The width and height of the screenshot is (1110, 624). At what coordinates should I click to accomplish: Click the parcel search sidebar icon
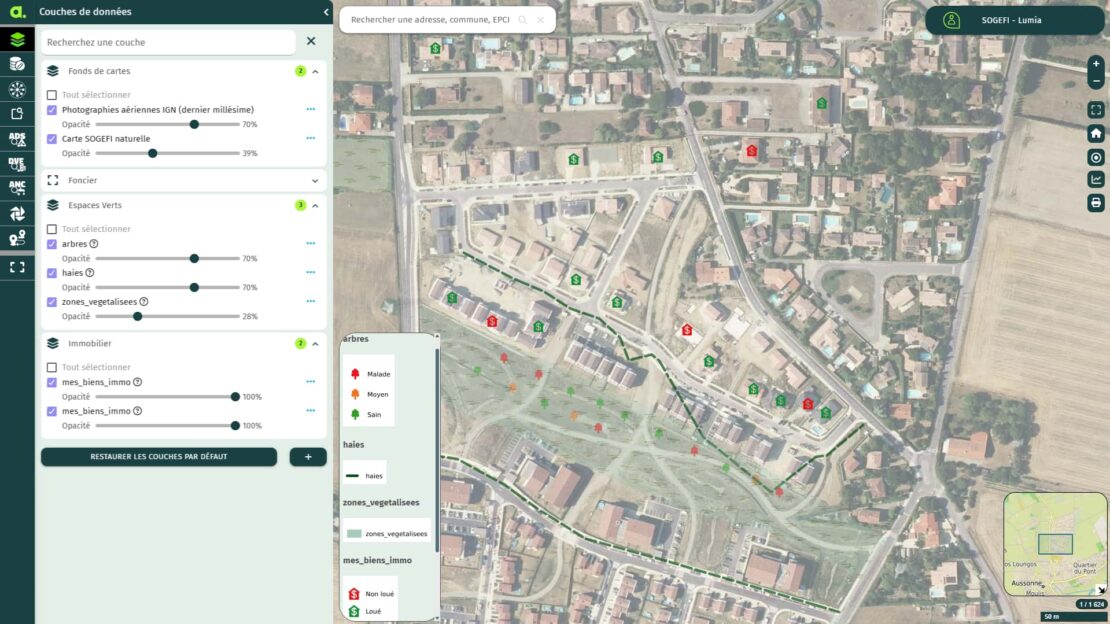(17, 114)
